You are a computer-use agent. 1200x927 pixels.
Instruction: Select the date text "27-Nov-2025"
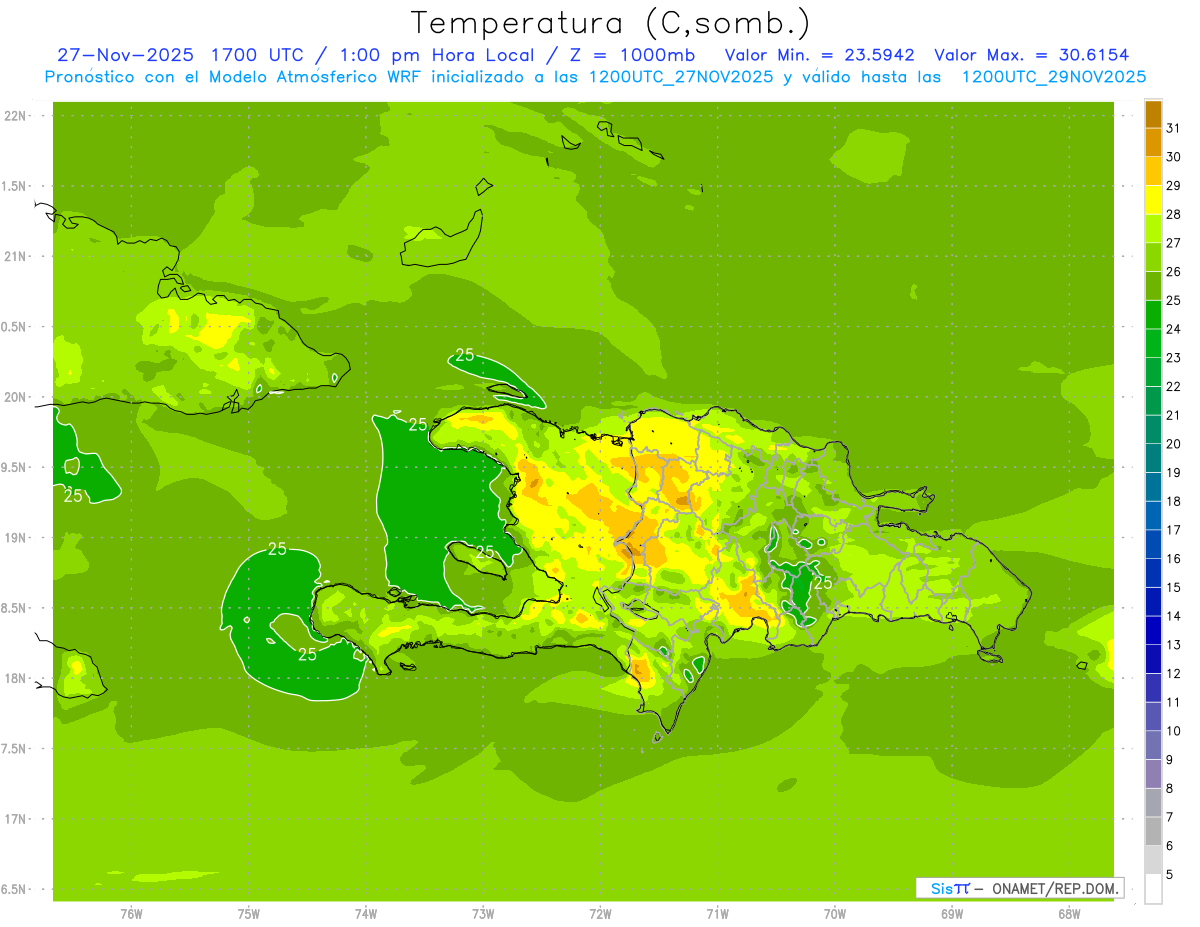click(x=127, y=55)
